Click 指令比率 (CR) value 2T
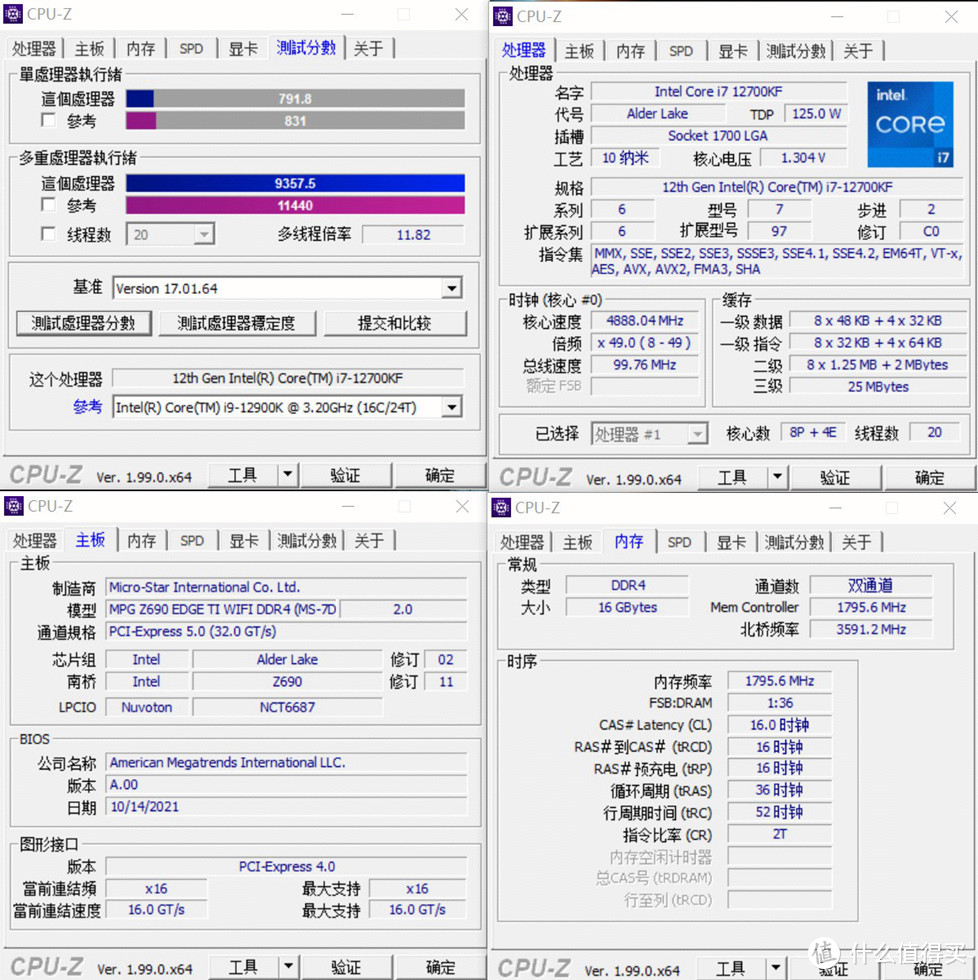The height and width of the screenshot is (980, 978). pyautogui.click(x=779, y=834)
